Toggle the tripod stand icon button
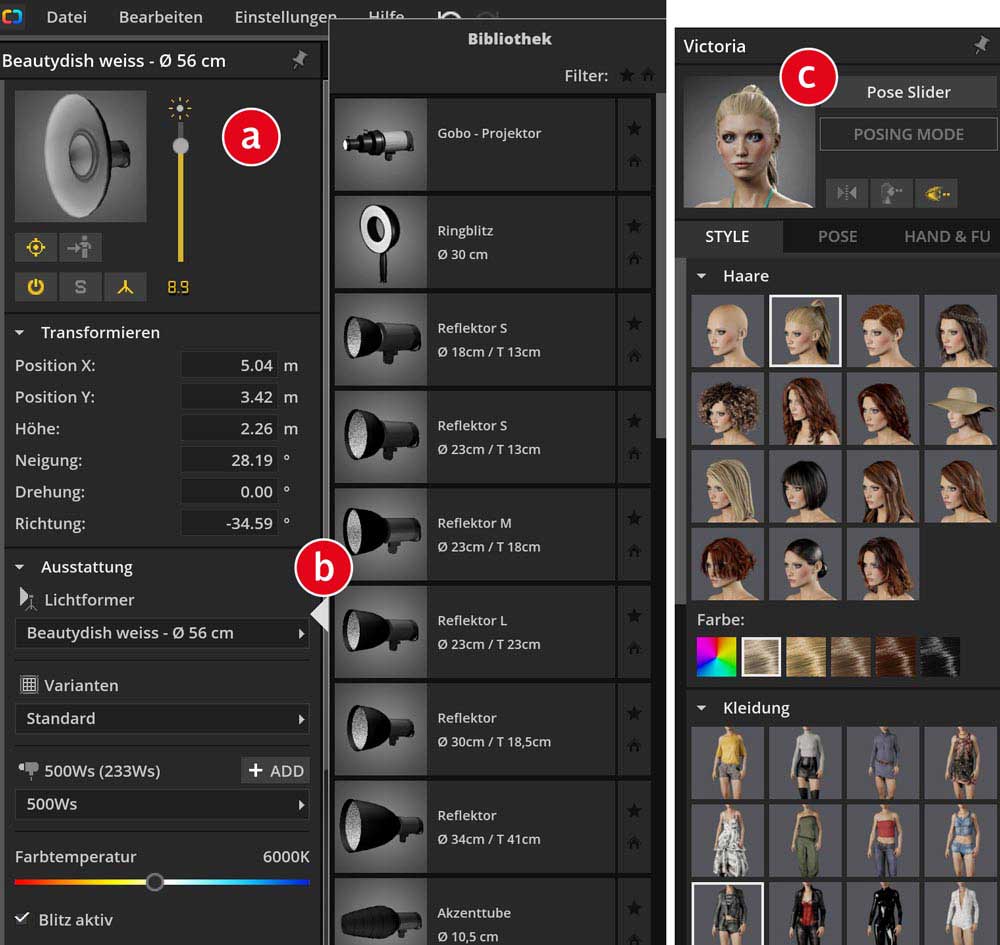 tap(125, 287)
